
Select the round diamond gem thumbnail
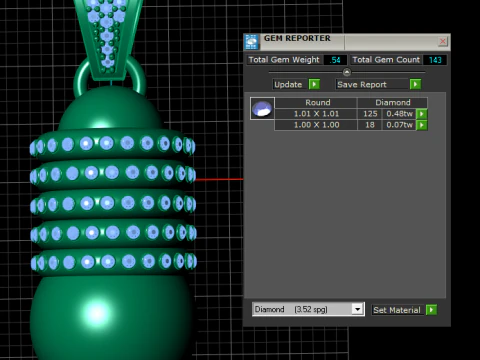coord(262,108)
